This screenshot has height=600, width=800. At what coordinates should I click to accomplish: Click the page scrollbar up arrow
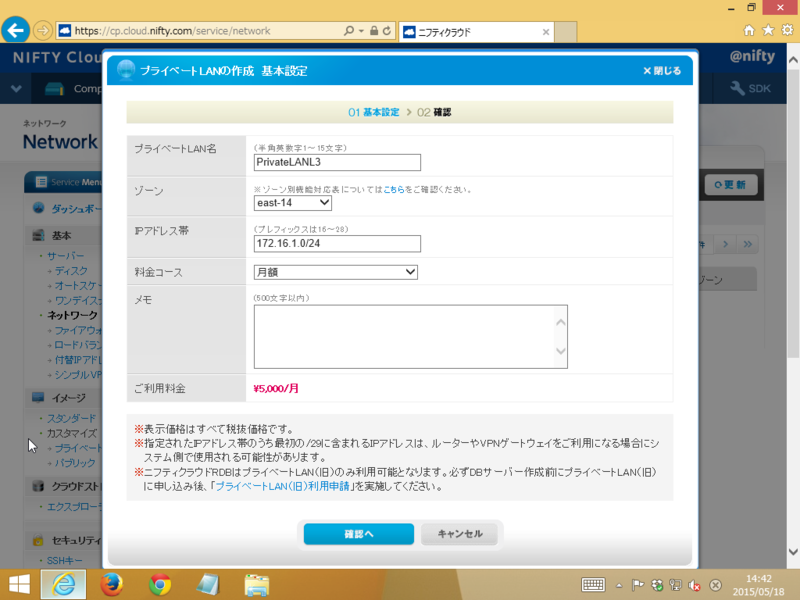(793, 60)
